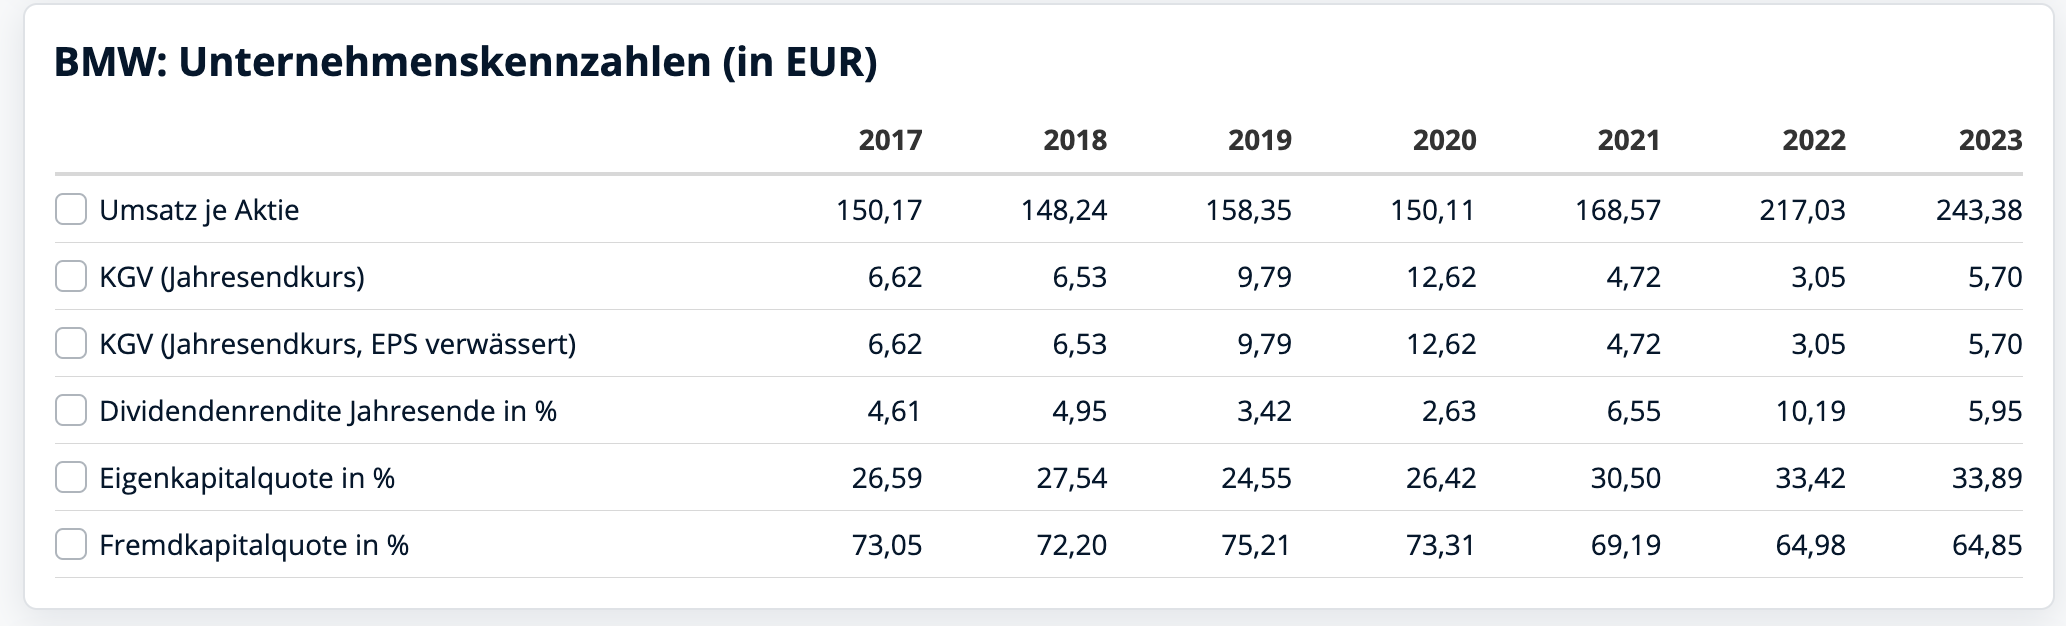This screenshot has height=626, width=2066.
Task: Click the Fremdkapitalquote in % label
Action: [254, 545]
